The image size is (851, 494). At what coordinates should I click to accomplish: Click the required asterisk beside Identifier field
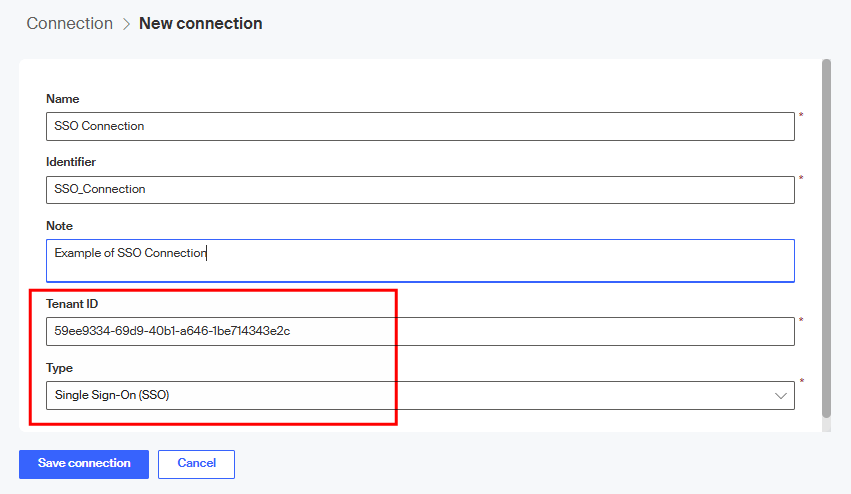[x=801, y=180]
